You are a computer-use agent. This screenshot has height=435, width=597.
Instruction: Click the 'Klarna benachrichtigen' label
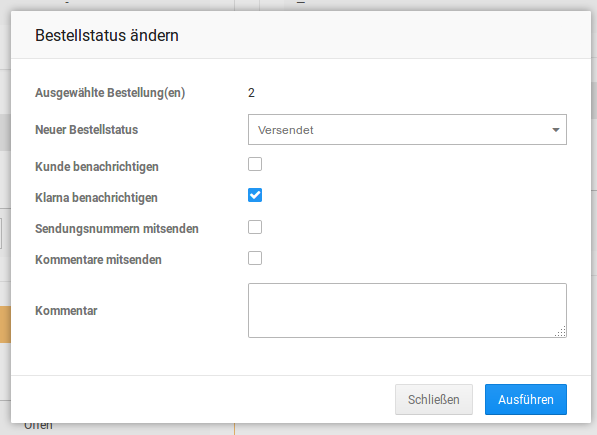96,198
